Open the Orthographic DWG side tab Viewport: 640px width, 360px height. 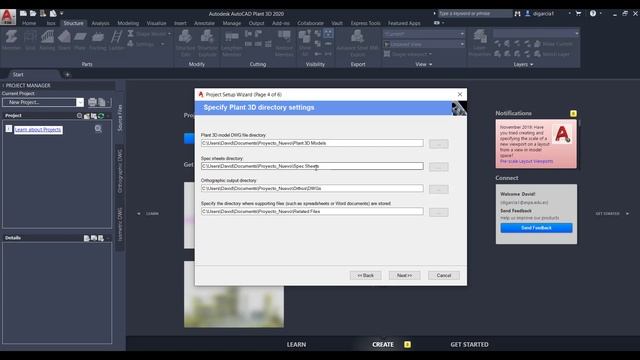point(120,171)
